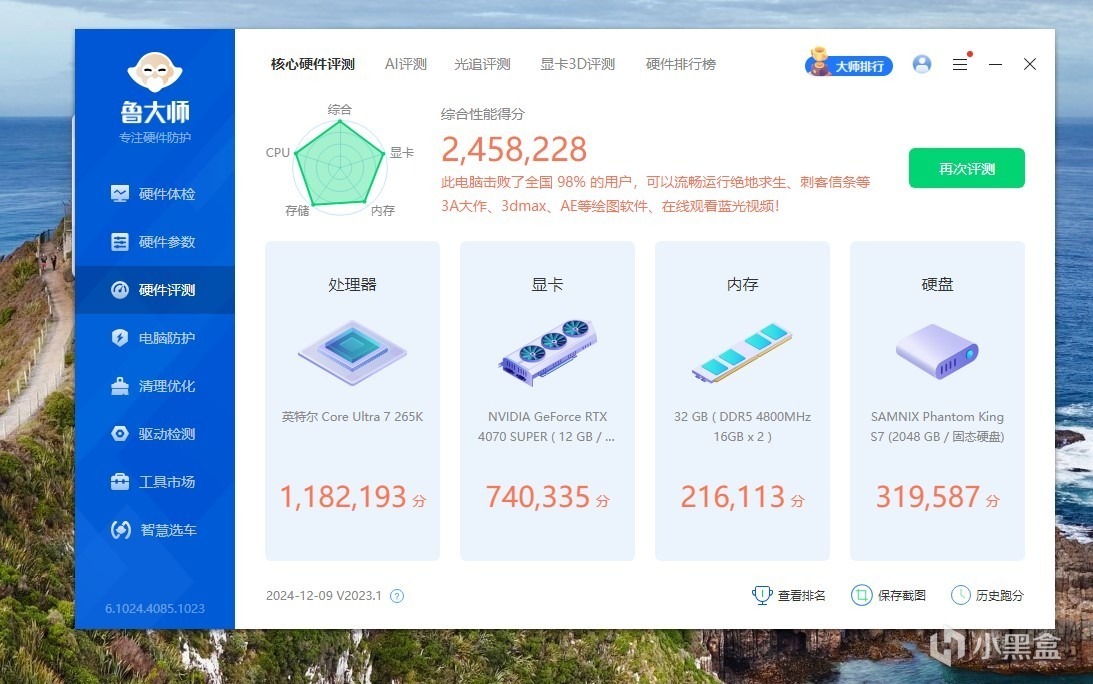Click the 综合性能得分 heading

click(482, 114)
